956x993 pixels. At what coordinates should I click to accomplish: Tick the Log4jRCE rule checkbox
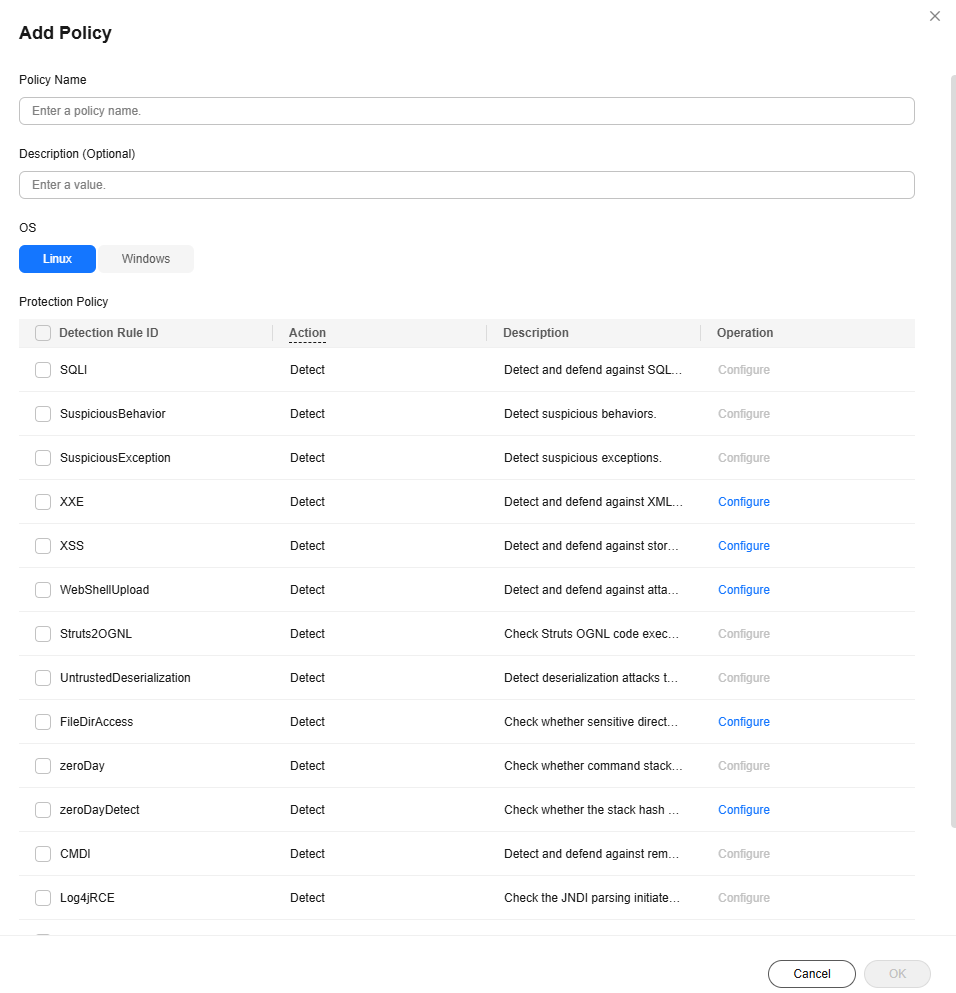tap(43, 898)
